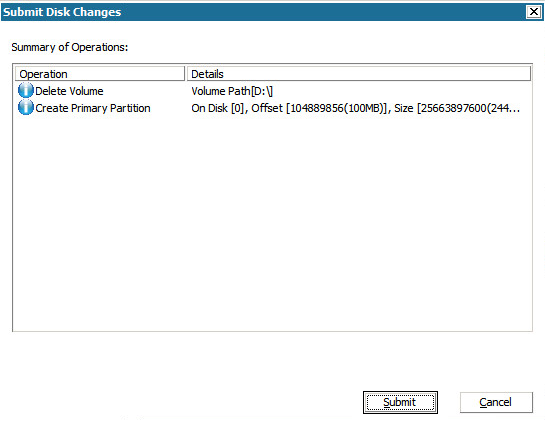Image resolution: width=558 pixels, height=421 pixels.
Task: Click the blank gap between Submit and Cancel
Action: coord(449,402)
